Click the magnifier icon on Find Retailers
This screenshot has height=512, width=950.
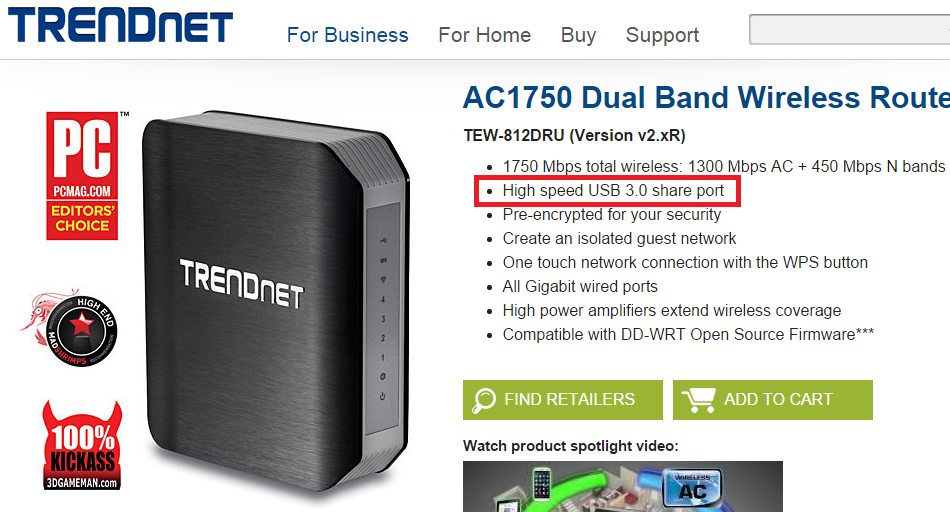point(484,400)
